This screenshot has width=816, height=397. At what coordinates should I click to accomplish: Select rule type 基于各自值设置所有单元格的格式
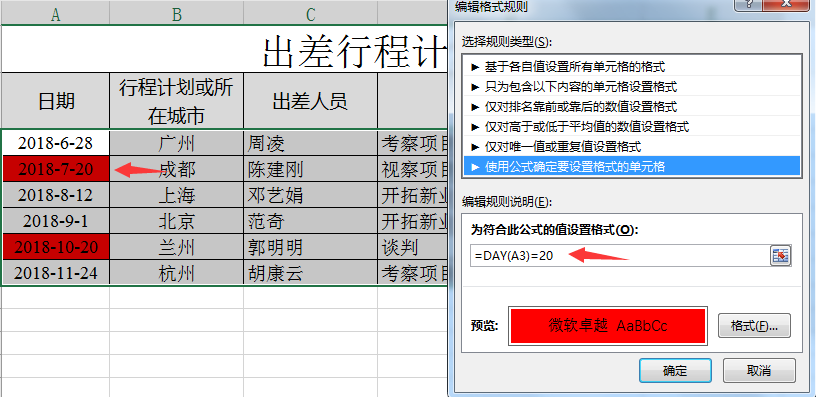click(x=631, y=67)
